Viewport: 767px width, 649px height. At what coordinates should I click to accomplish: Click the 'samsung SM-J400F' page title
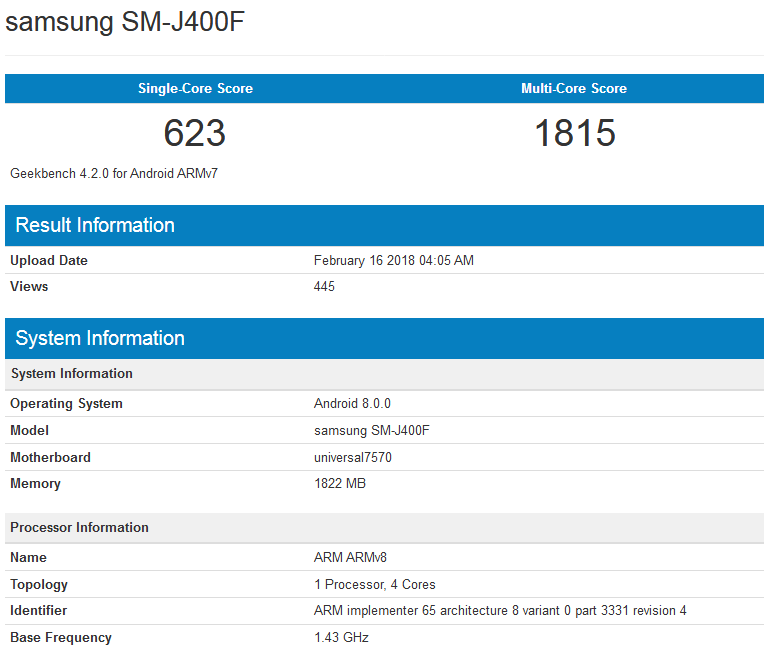(x=125, y=22)
